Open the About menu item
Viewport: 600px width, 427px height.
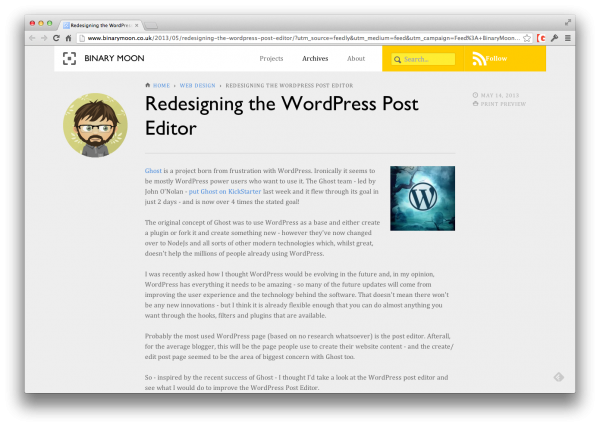click(356, 59)
